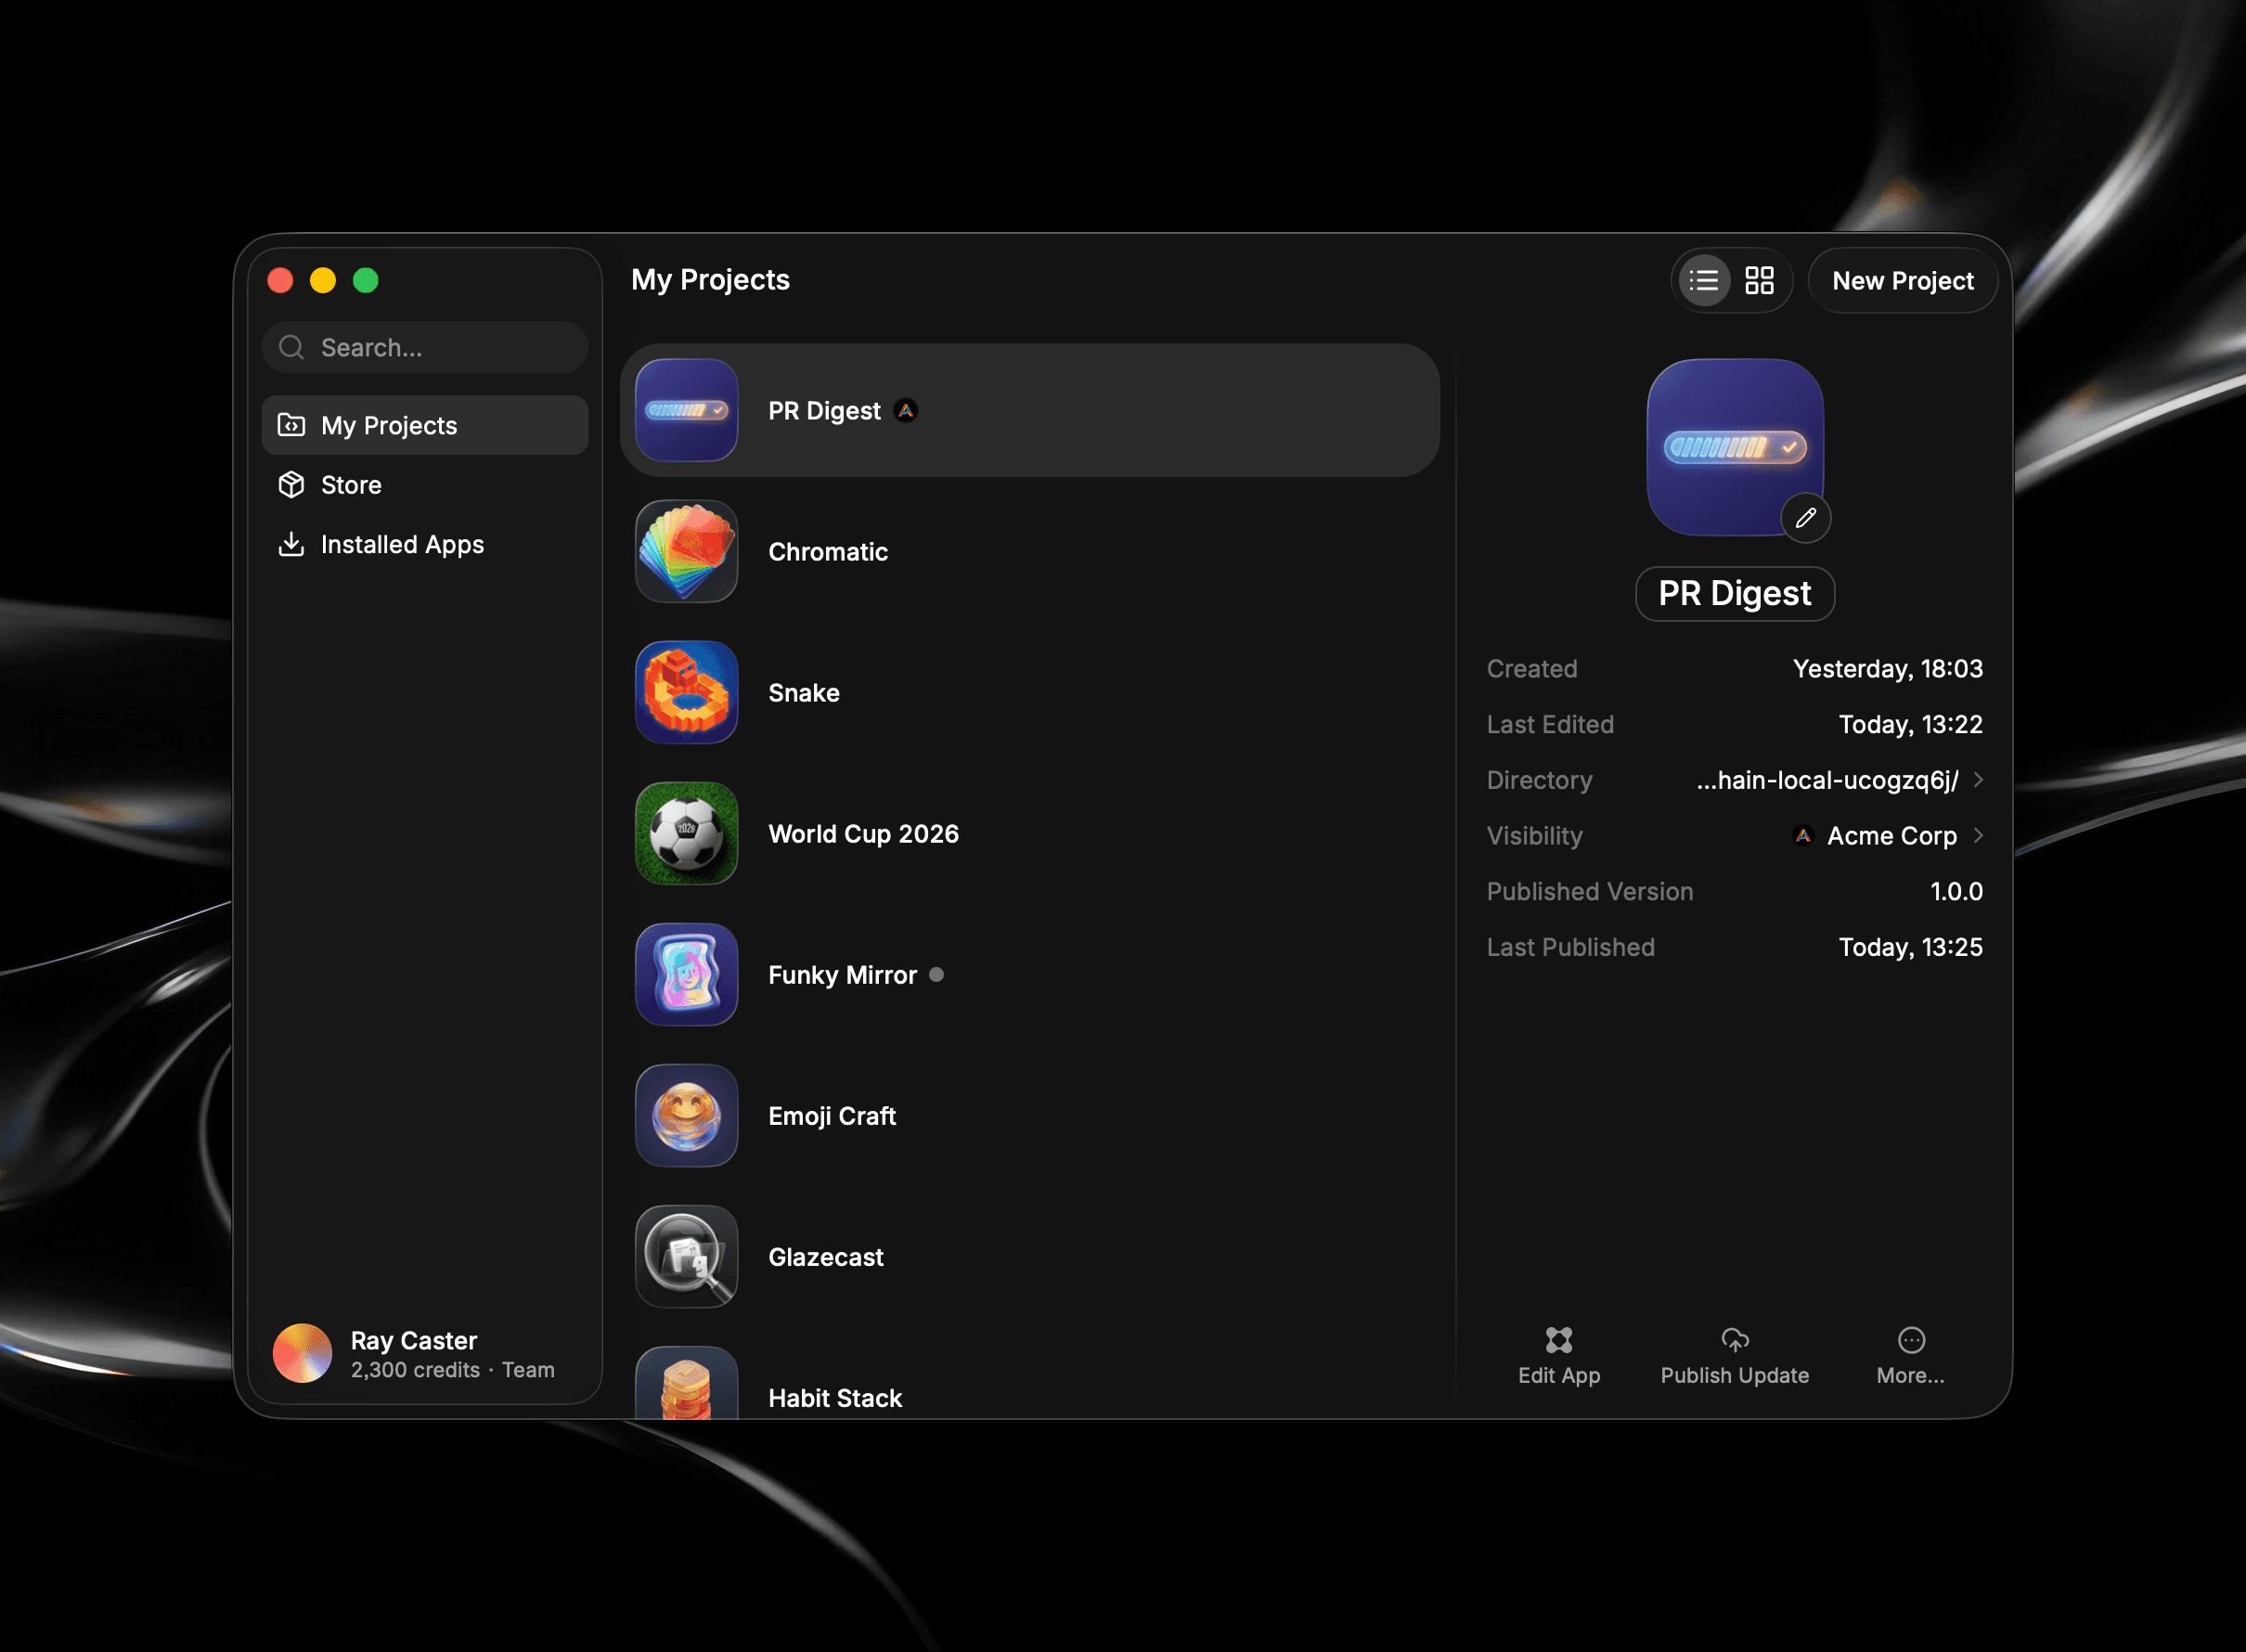Select the World Cup 2026 project
The width and height of the screenshot is (2246, 1652).
coord(1029,833)
